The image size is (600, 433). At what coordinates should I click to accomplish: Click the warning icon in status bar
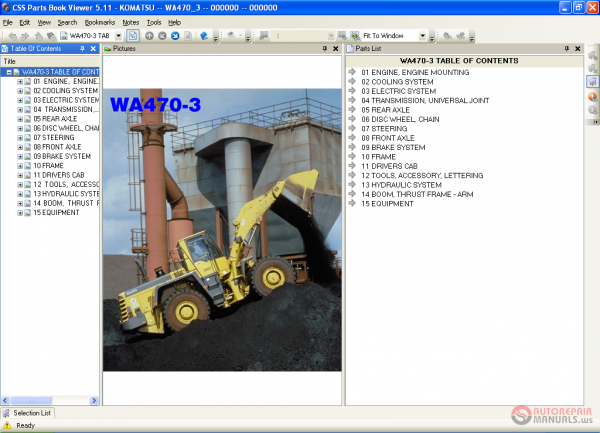pyautogui.click(x=7, y=425)
